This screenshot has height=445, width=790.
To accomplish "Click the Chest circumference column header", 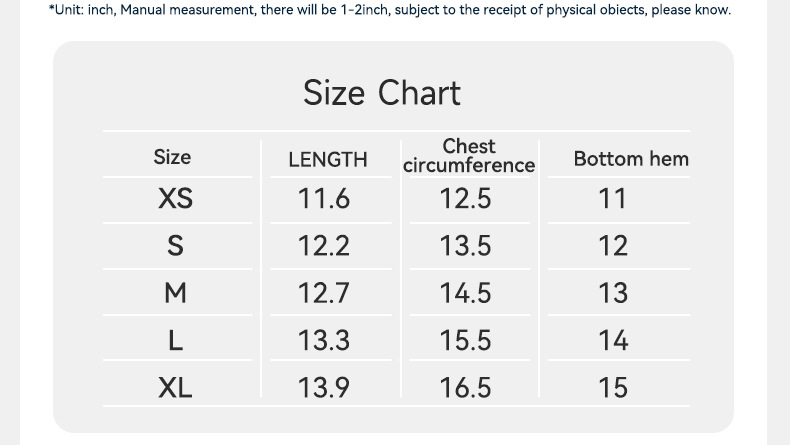I will 469,156.
